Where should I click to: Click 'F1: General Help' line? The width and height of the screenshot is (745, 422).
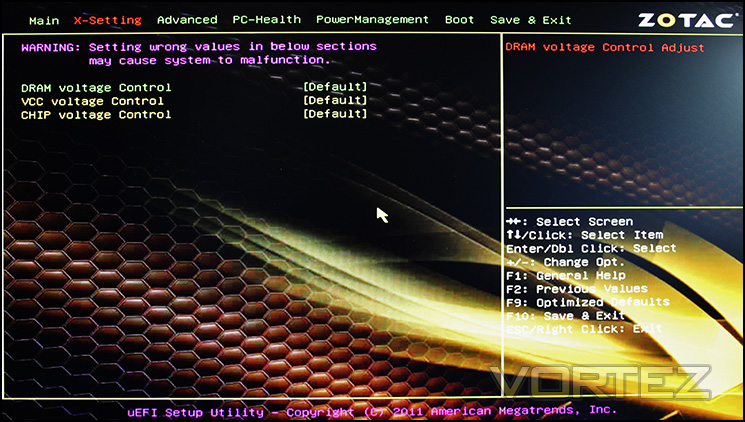[565, 276]
